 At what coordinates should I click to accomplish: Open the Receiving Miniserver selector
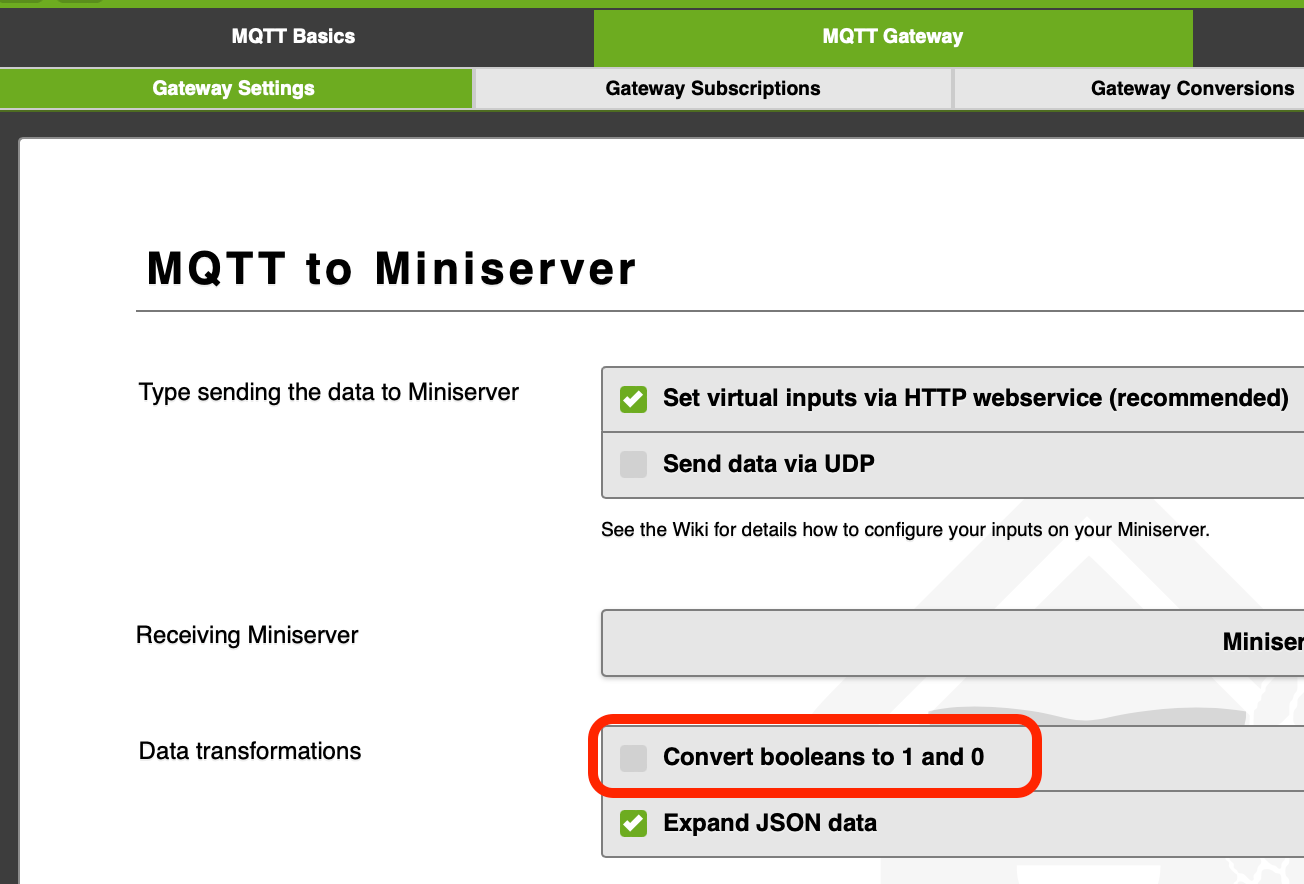(x=952, y=642)
